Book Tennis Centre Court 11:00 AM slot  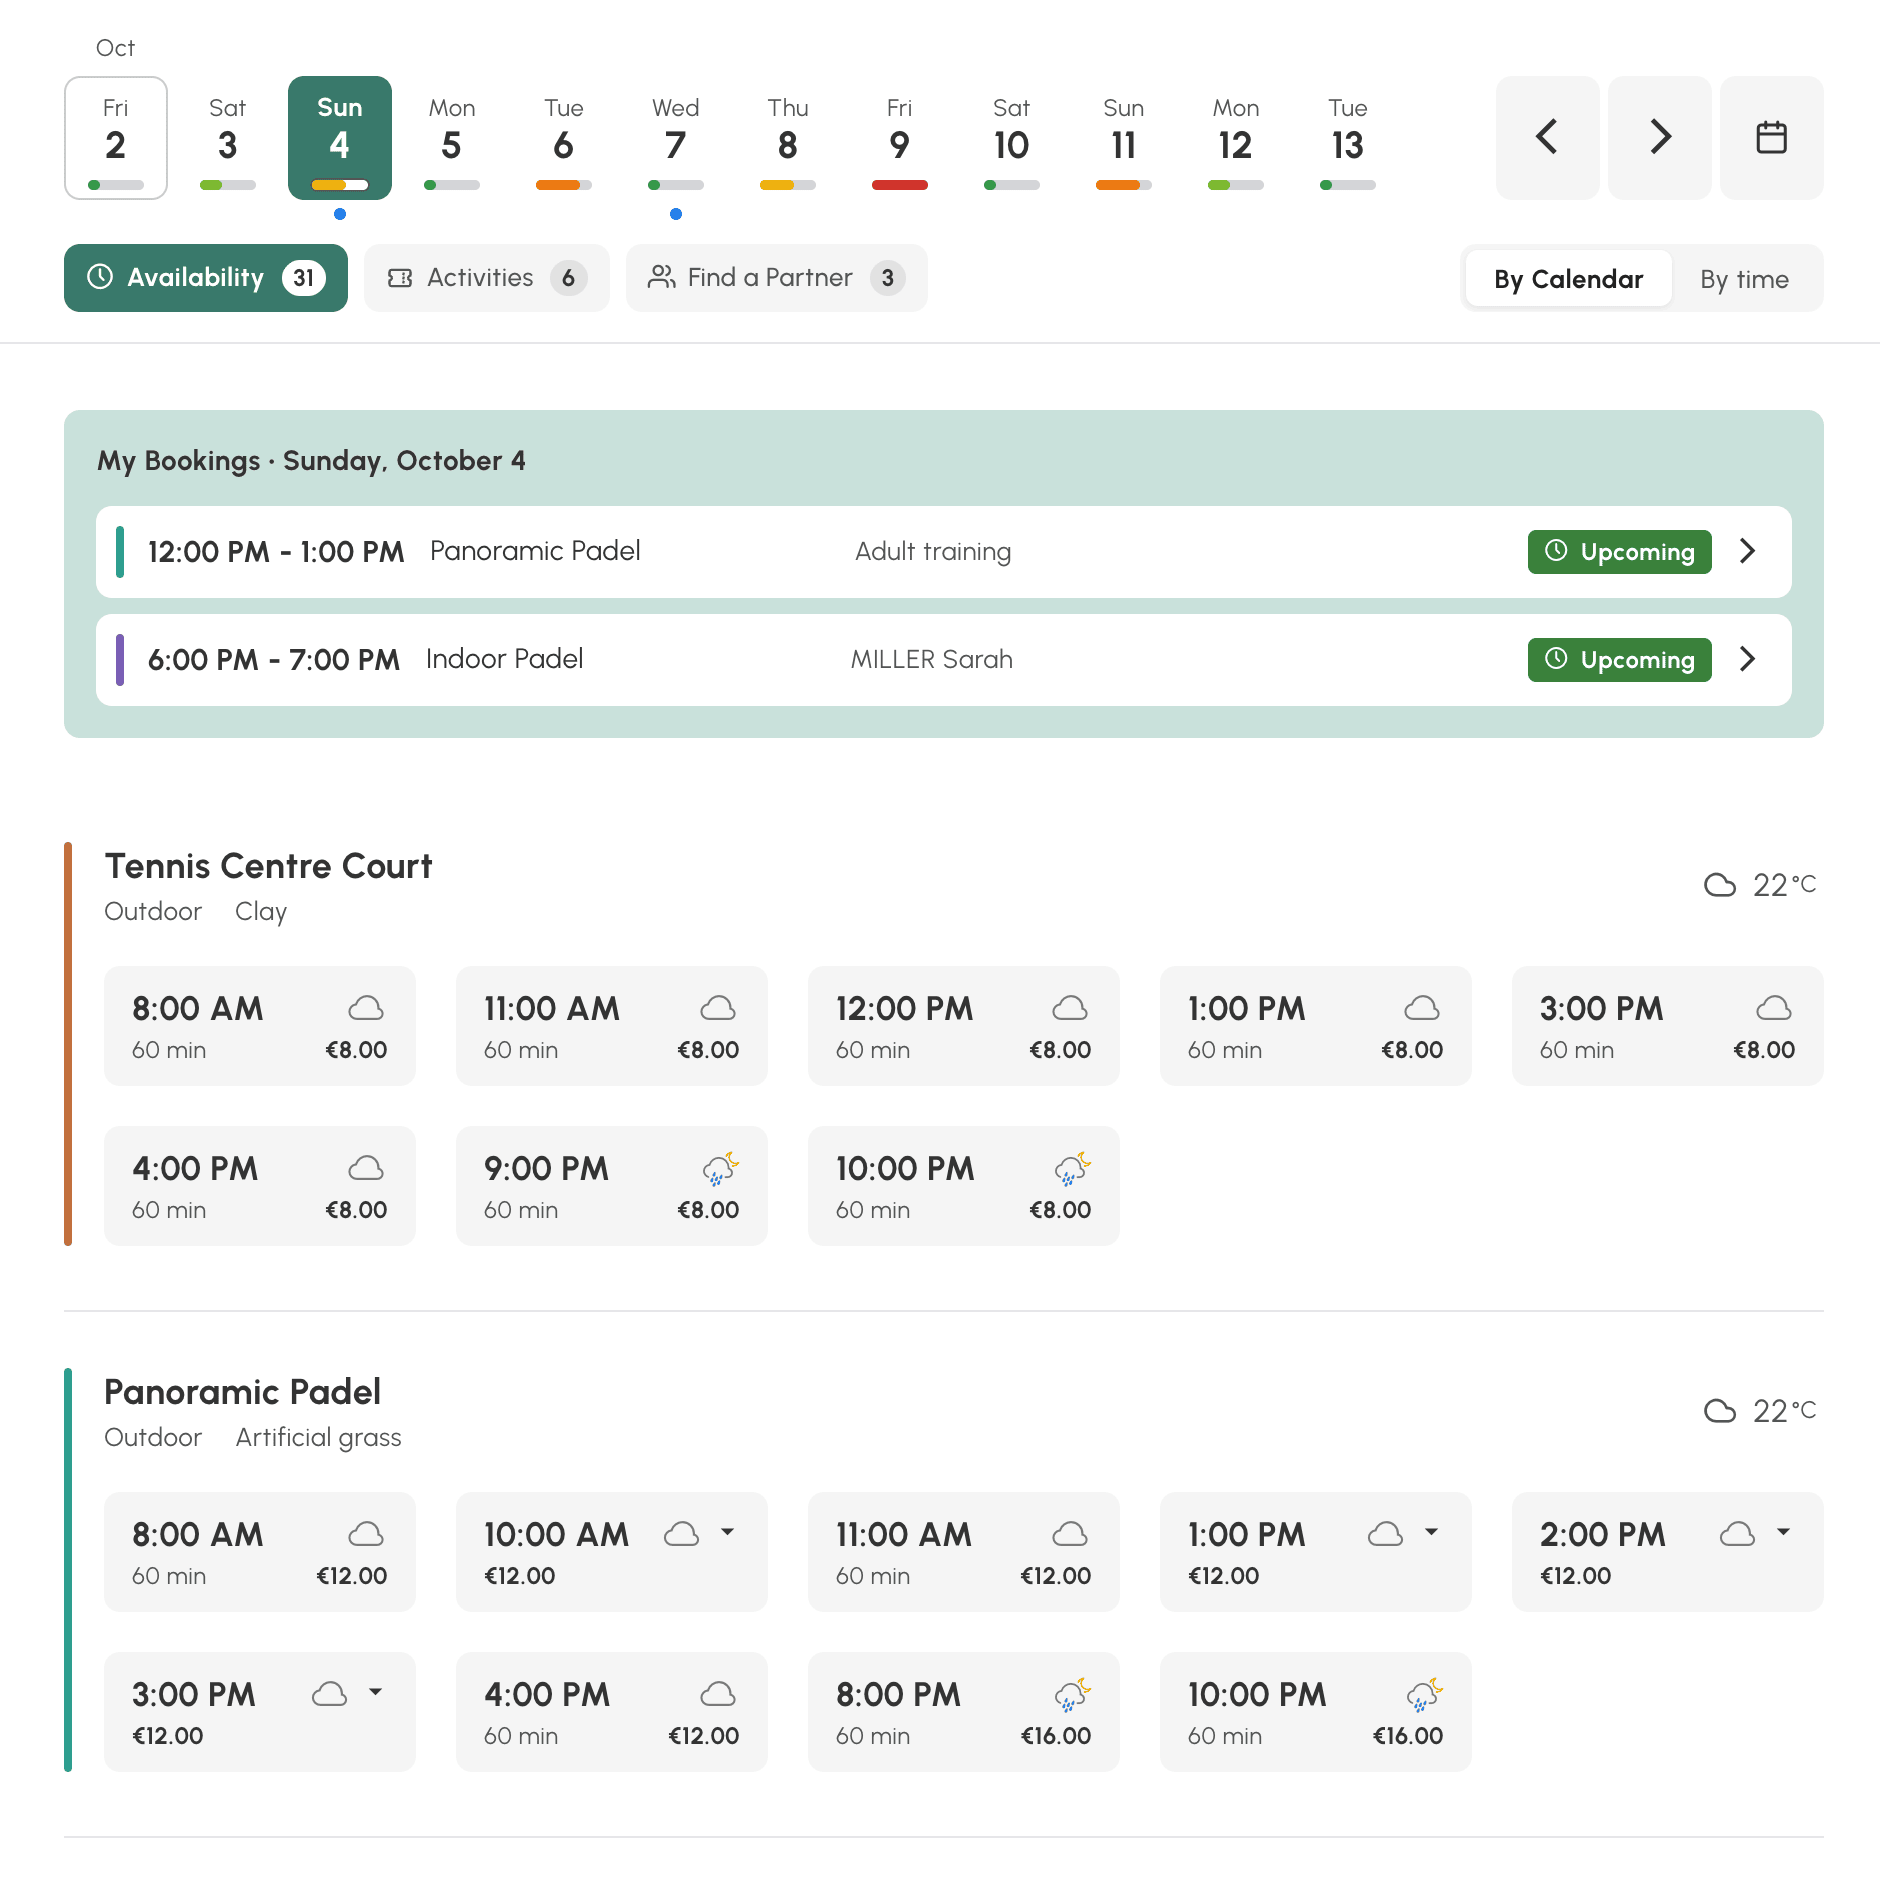pos(611,1026)
